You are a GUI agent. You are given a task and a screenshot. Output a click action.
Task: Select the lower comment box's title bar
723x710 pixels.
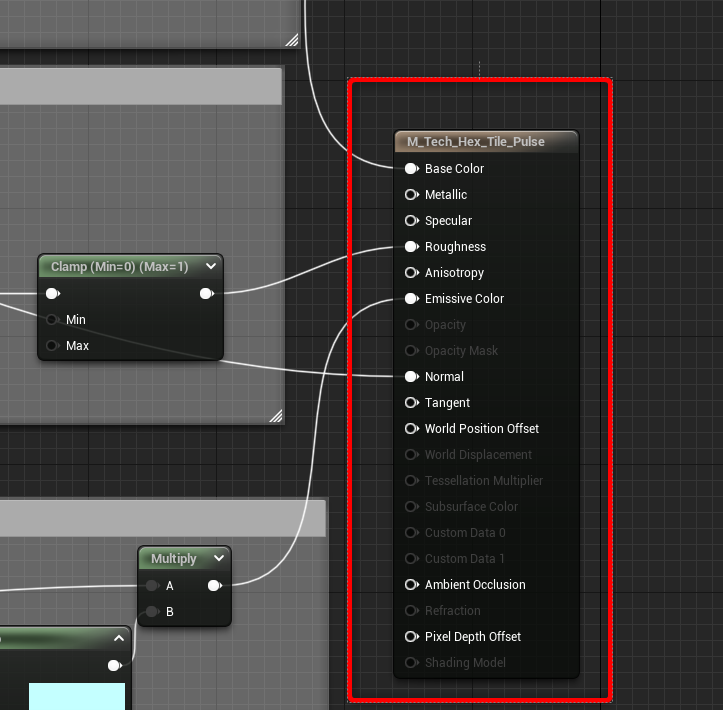pos(163,518)
